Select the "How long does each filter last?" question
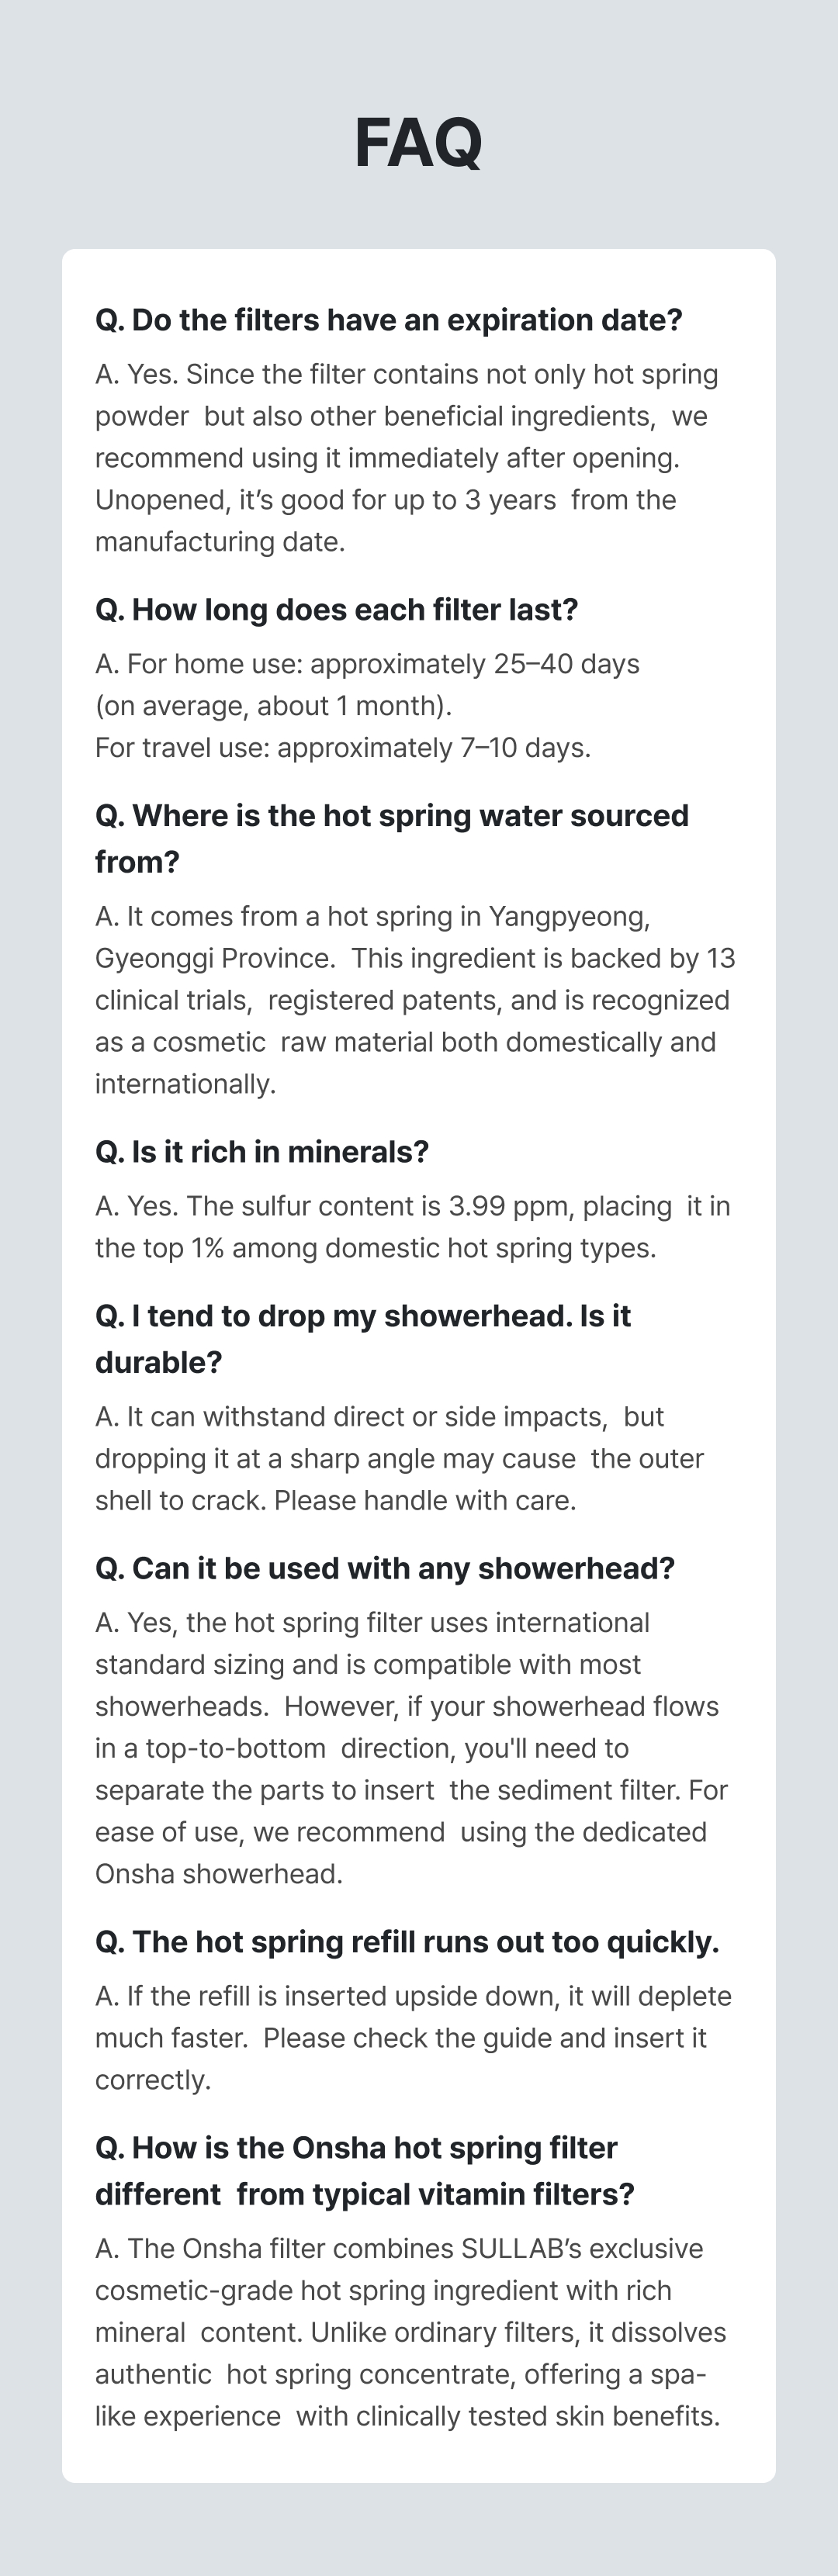The width and height of the screenshot is (838, 2576). [x=336, y=610]
